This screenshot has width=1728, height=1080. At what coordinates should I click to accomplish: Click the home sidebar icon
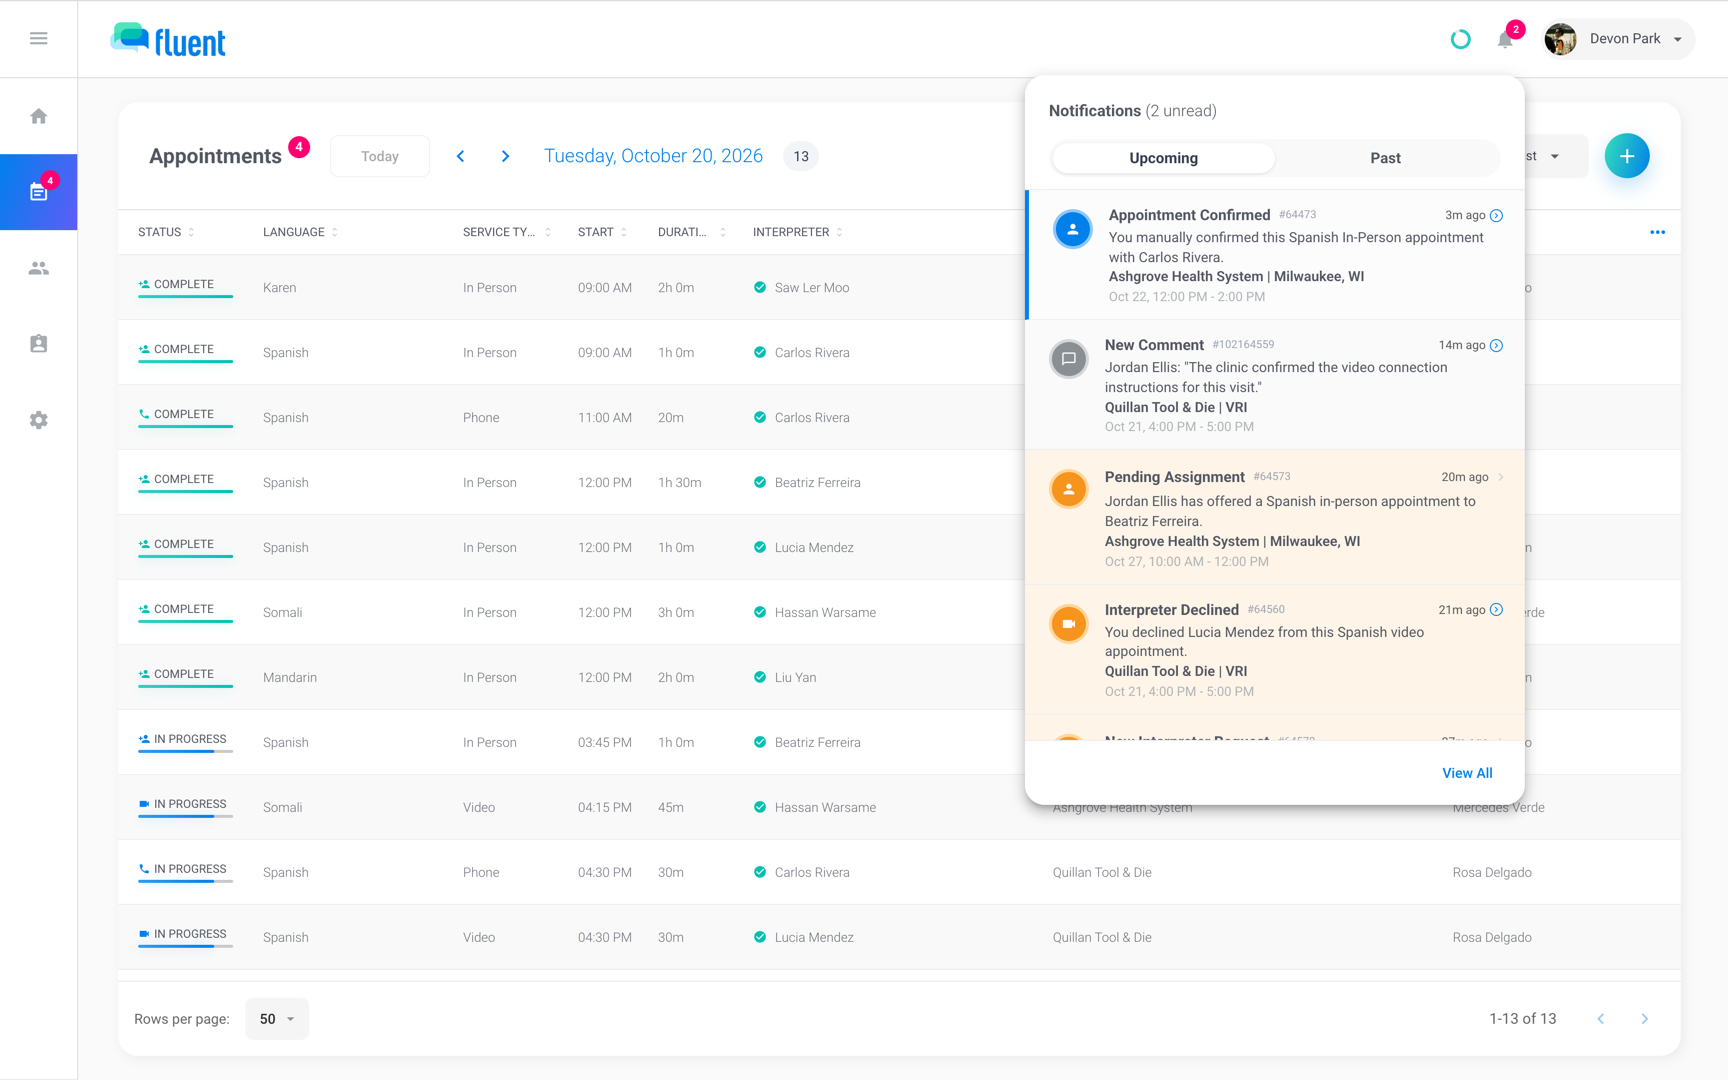click(39, 116)
